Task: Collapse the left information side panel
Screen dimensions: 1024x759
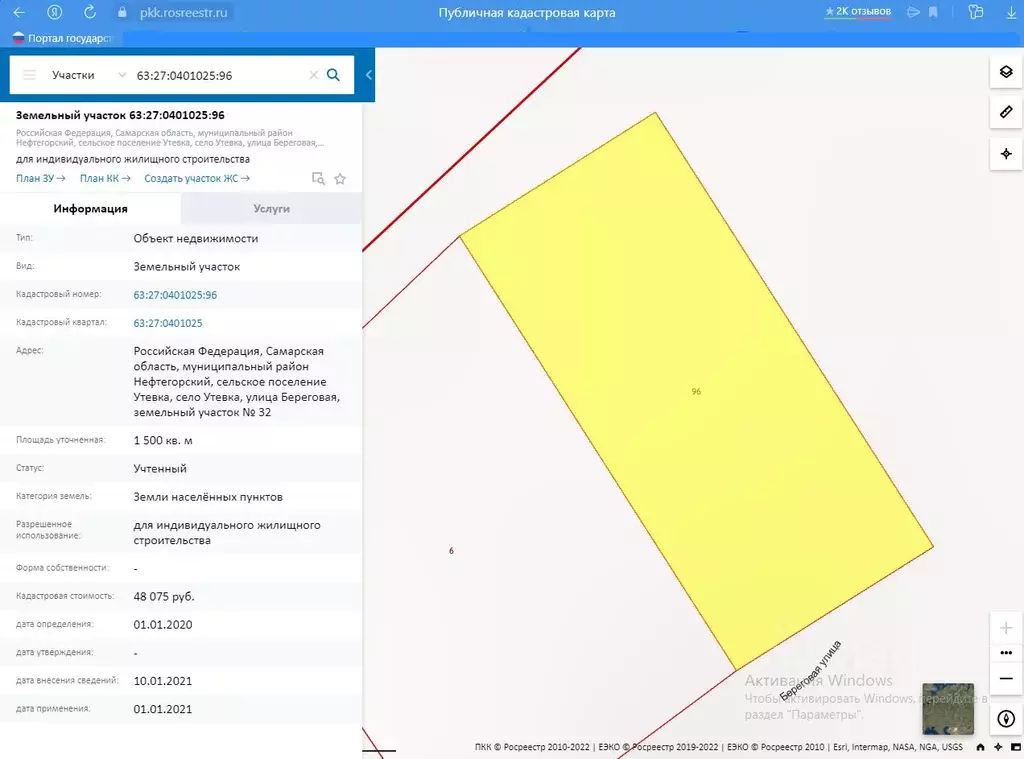Action: coord(368,75)
